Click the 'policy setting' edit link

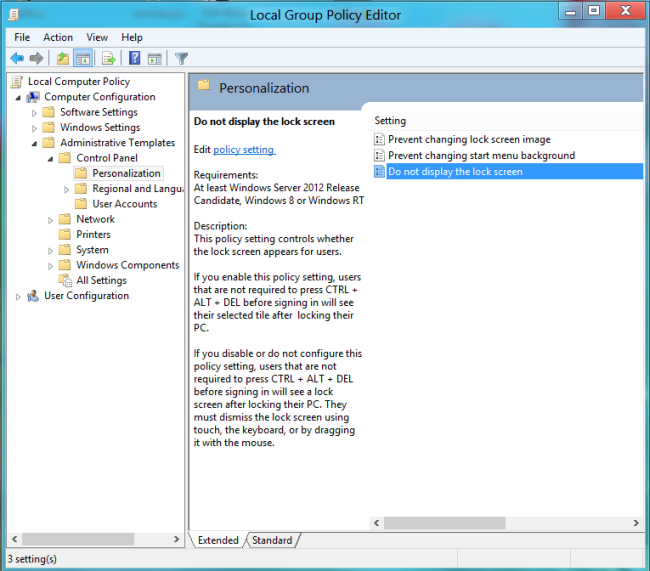click(244, 150)
